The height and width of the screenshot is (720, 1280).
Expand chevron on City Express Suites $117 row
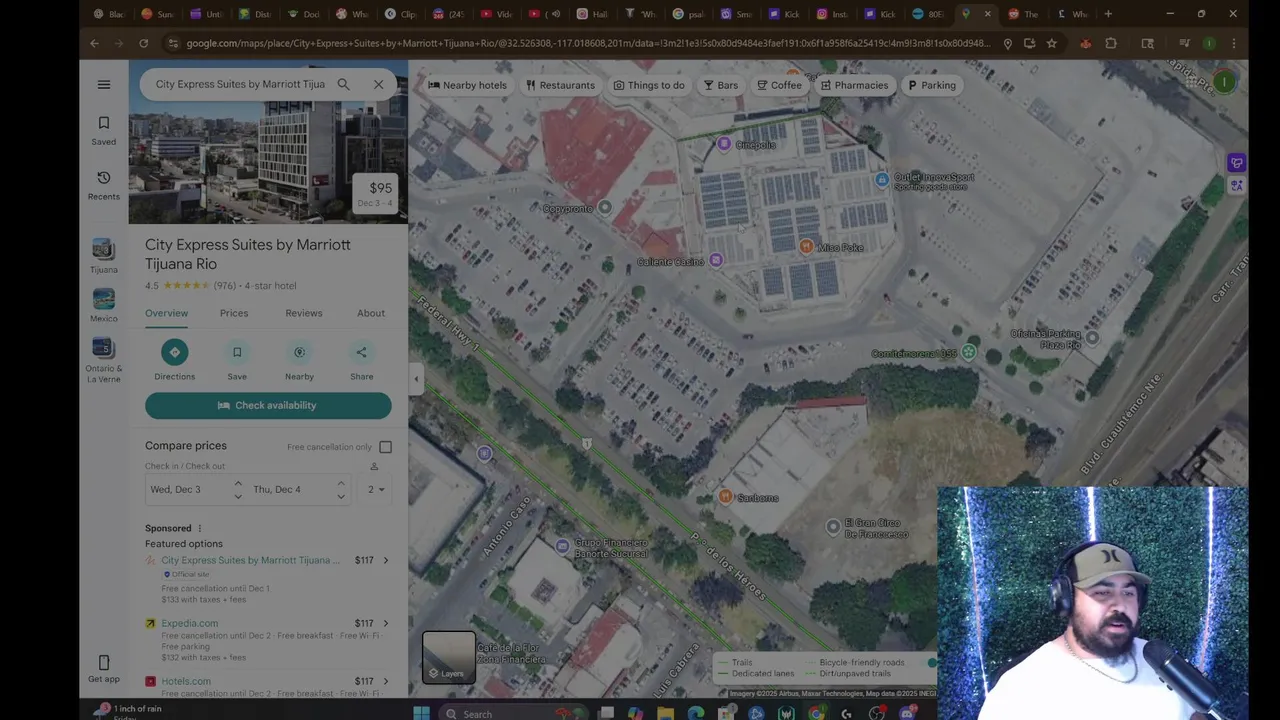386,560
